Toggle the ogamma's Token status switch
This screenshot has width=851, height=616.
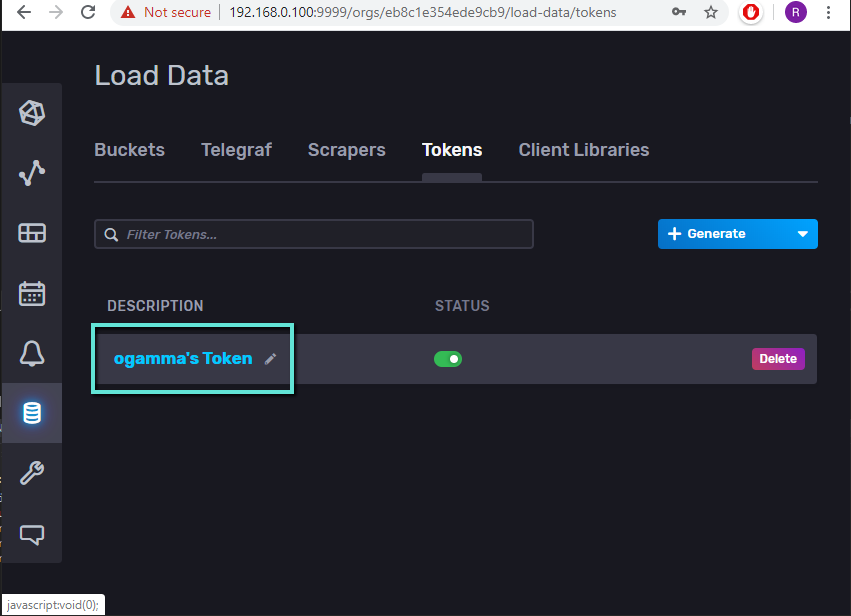pyautogui.click(x=448, y=359)
